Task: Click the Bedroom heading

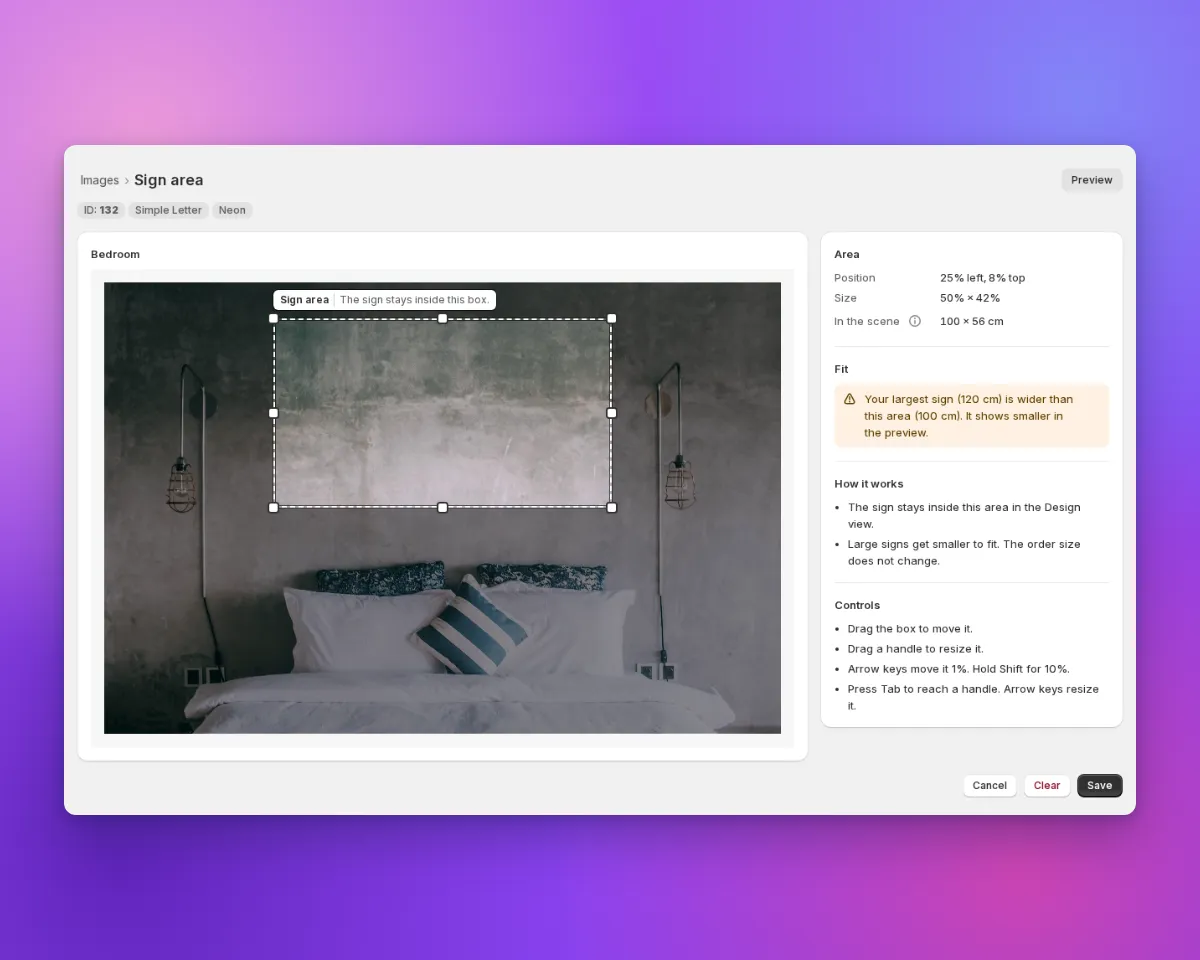Action: (x=115, y=254)
